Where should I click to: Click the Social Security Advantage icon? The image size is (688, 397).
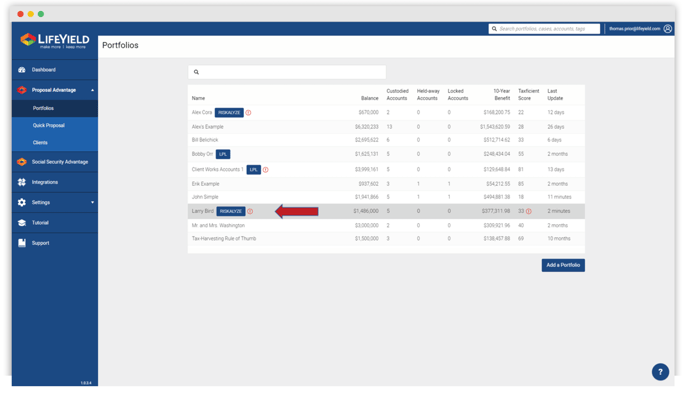tap(22, 162)
